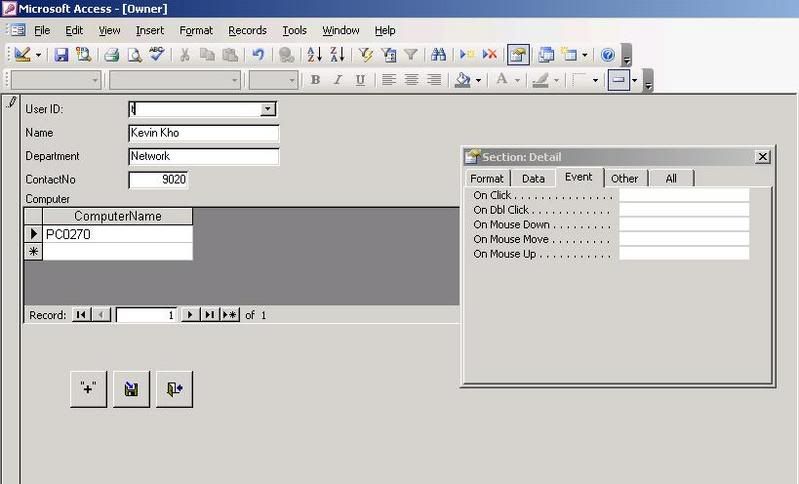Open Fill/Back Color dropdown arrow
The image size is (799, 484).
(478, 80)
